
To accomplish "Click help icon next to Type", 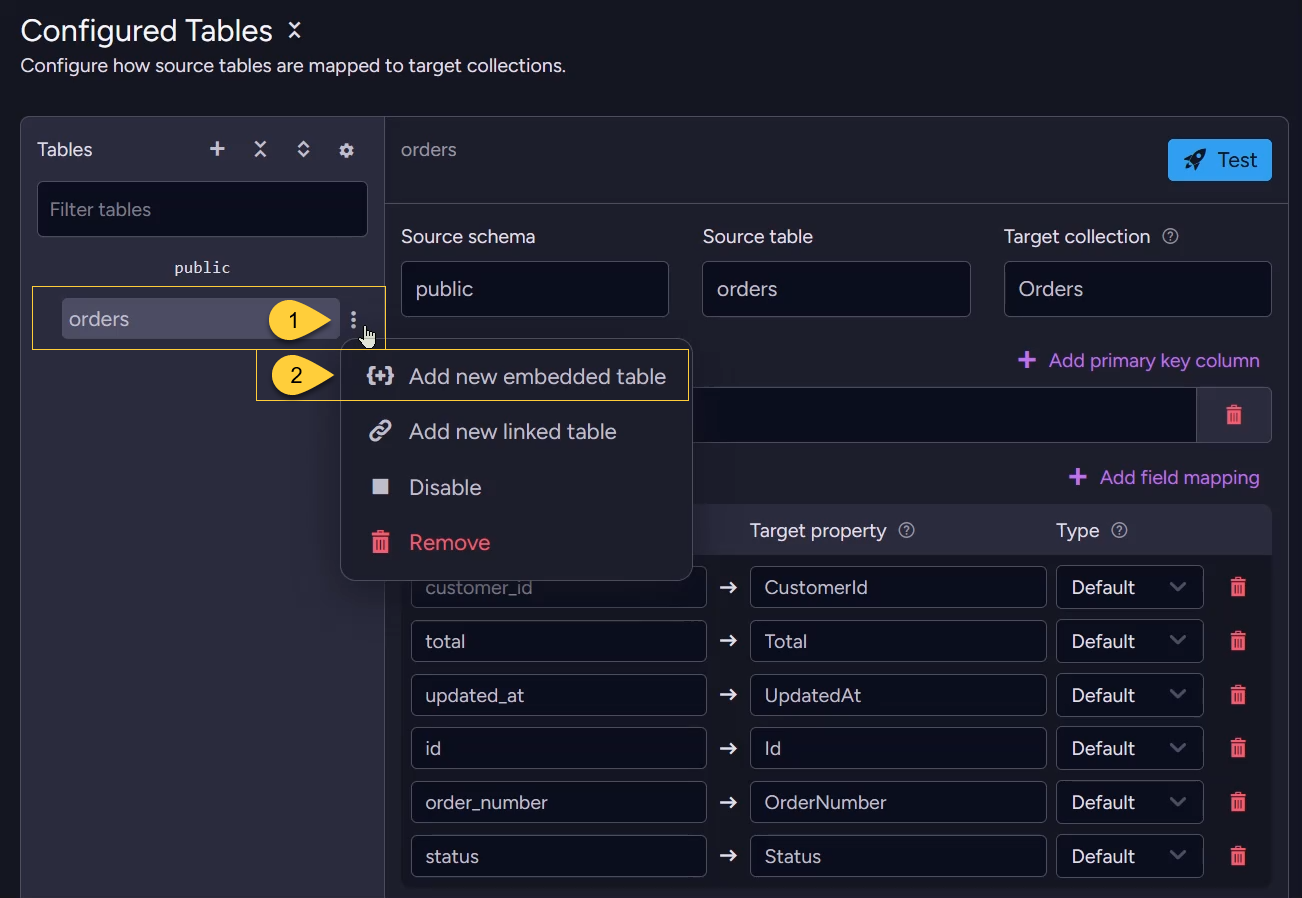I will [x=1120, y=531].
